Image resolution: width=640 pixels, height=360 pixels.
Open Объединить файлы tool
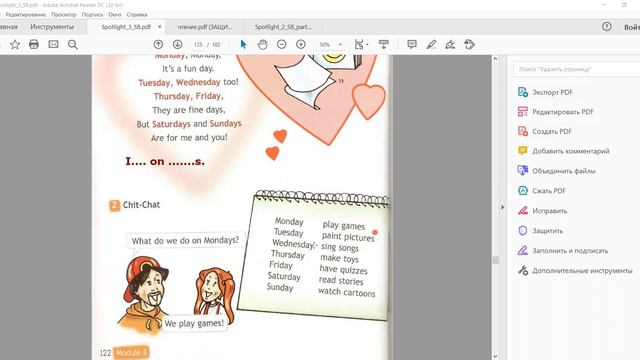point(564,171)
